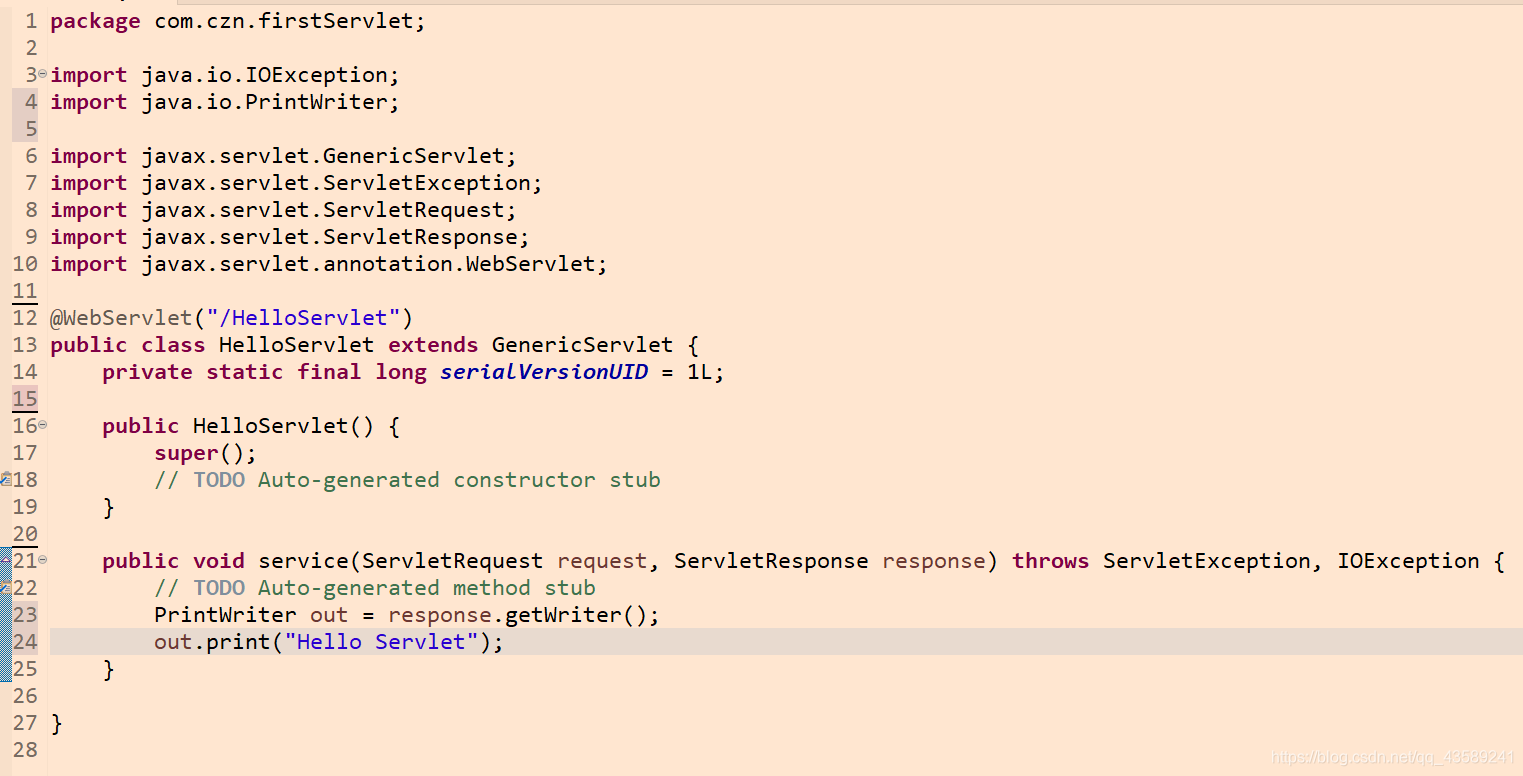Image resolution: width=1523 pixels, height=776 pixels.
Task: Click the @WebServlet annotation
Action: tap(121, 318)
